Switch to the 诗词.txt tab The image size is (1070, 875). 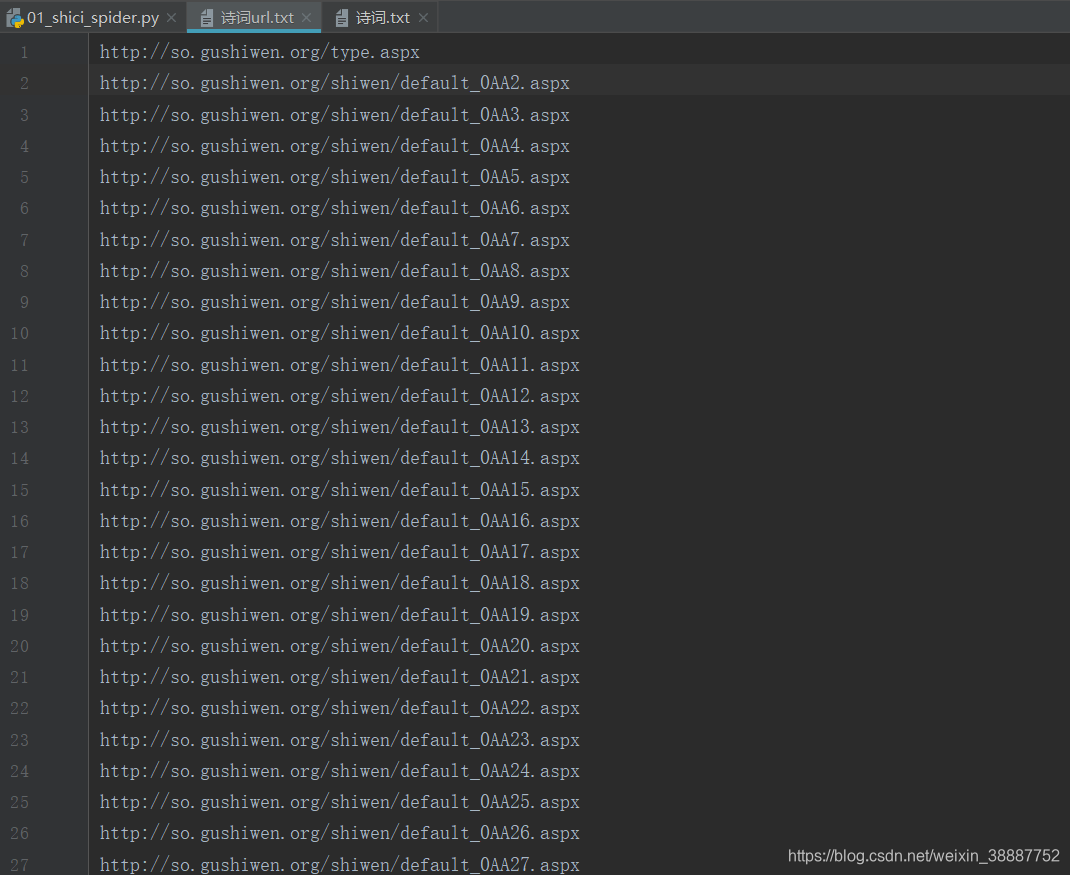click(383, 18)
